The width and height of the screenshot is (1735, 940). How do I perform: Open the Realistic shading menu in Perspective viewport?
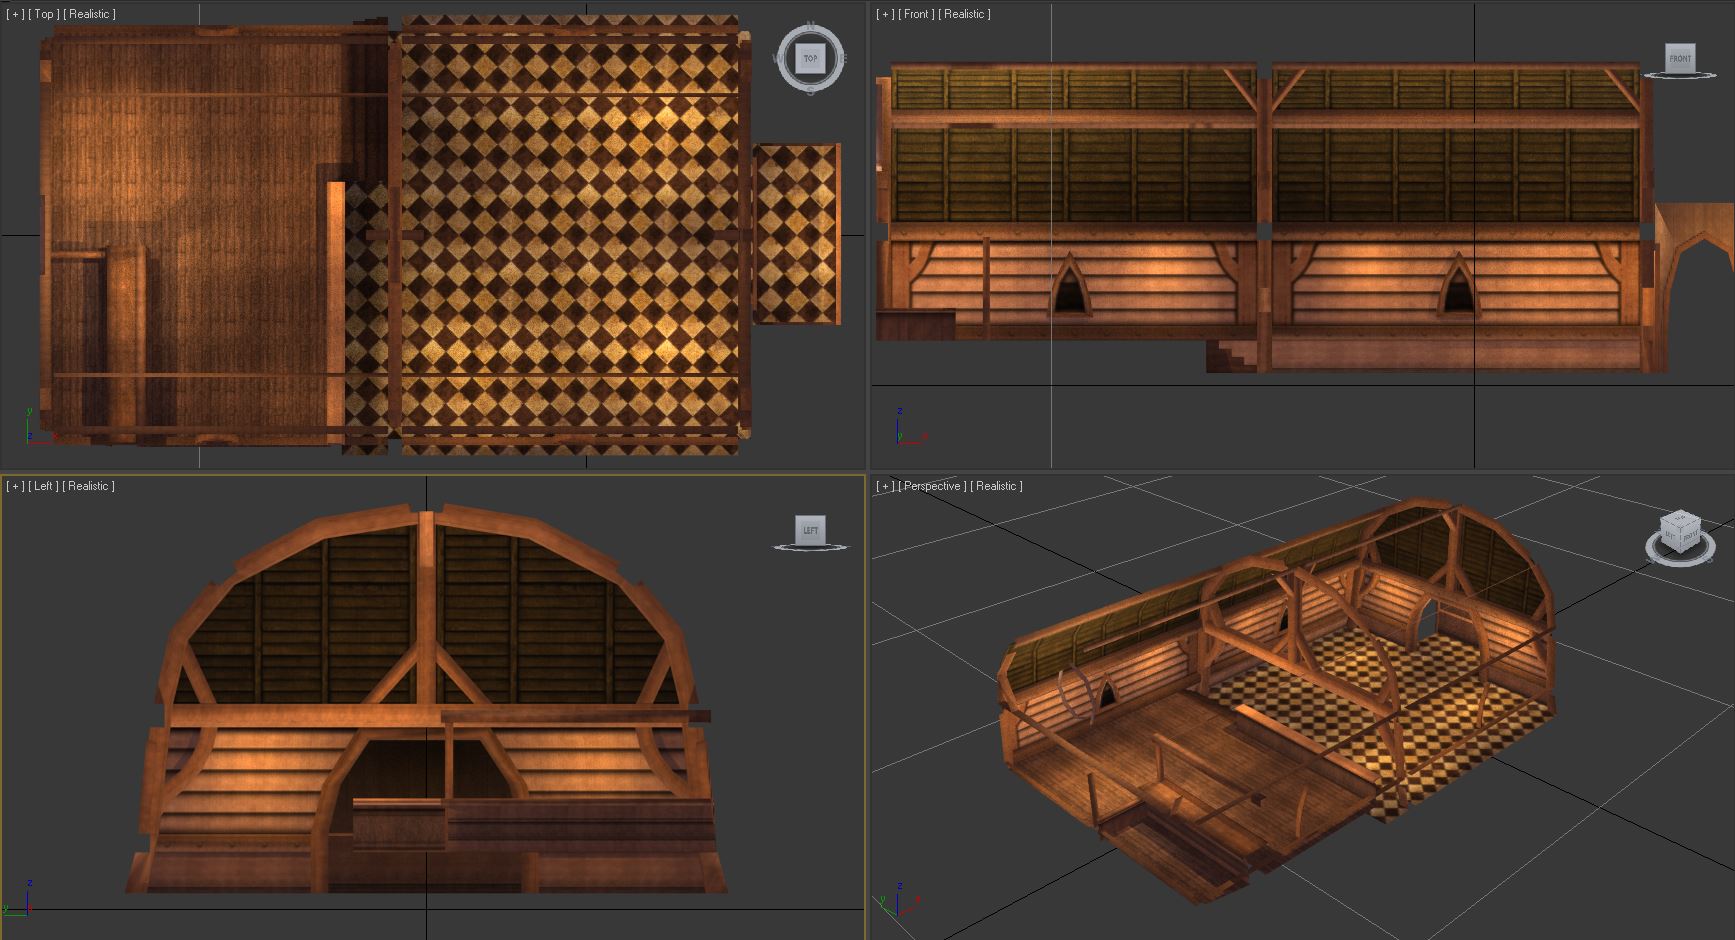pos(996,486)
